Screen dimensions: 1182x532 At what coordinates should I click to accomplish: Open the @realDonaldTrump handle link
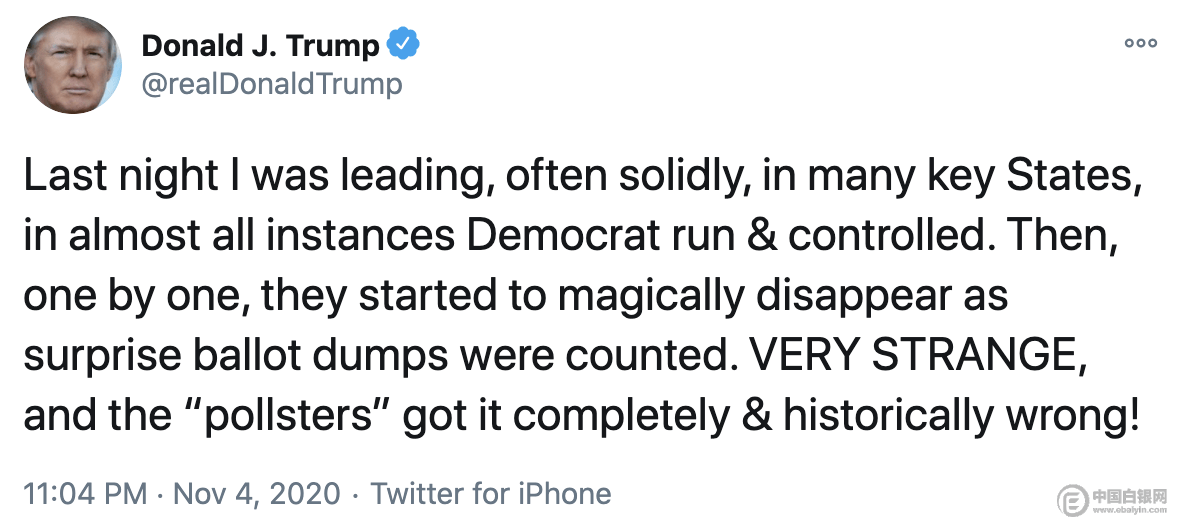(272, 83)
